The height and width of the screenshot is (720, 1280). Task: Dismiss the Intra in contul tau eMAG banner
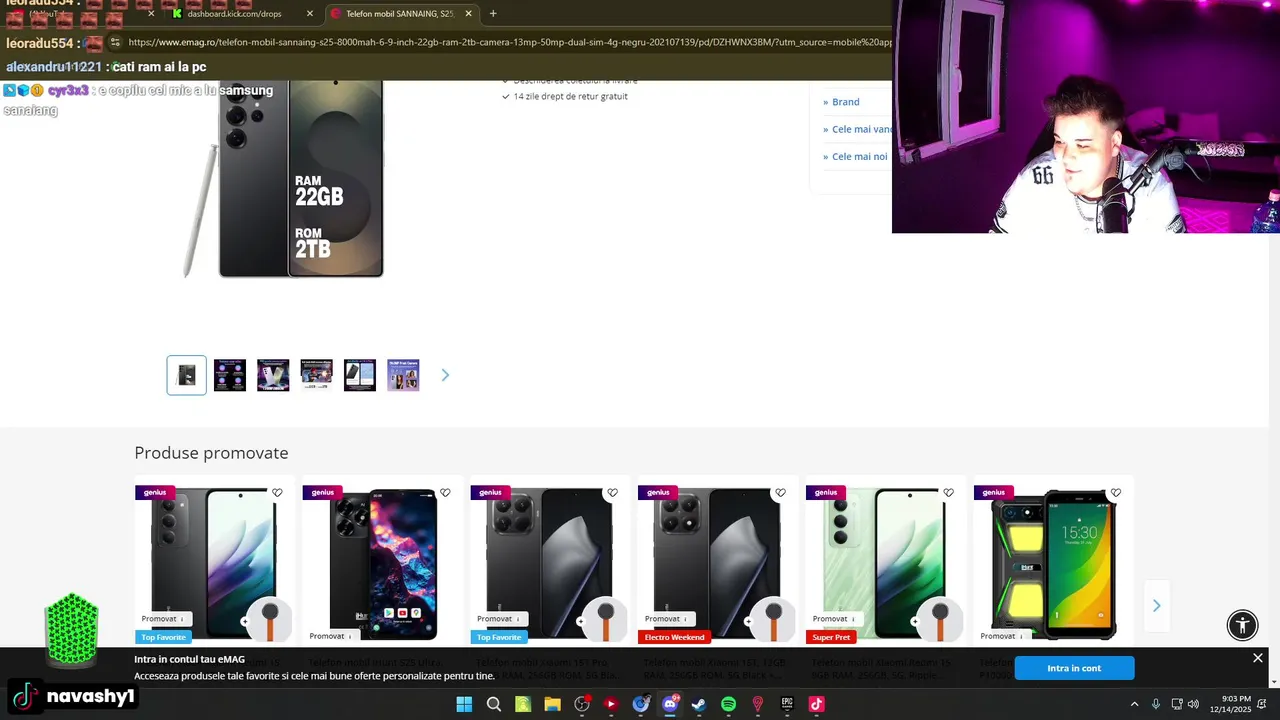(x=1258, y=658)
